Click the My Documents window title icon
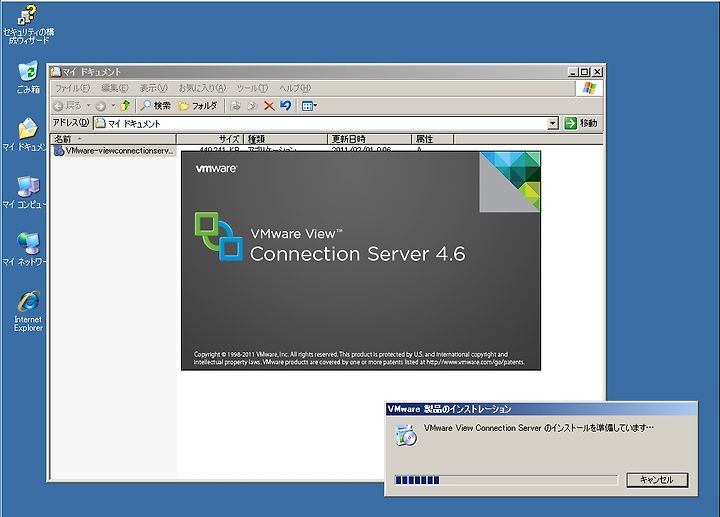 click(x=56, y=72)
